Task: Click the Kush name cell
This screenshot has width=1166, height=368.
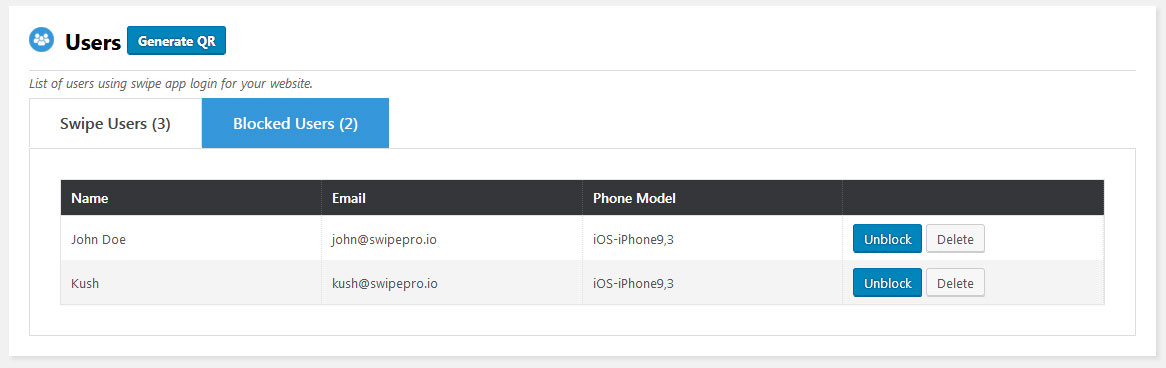Action: pyautogui.click(x=191, y=283)
